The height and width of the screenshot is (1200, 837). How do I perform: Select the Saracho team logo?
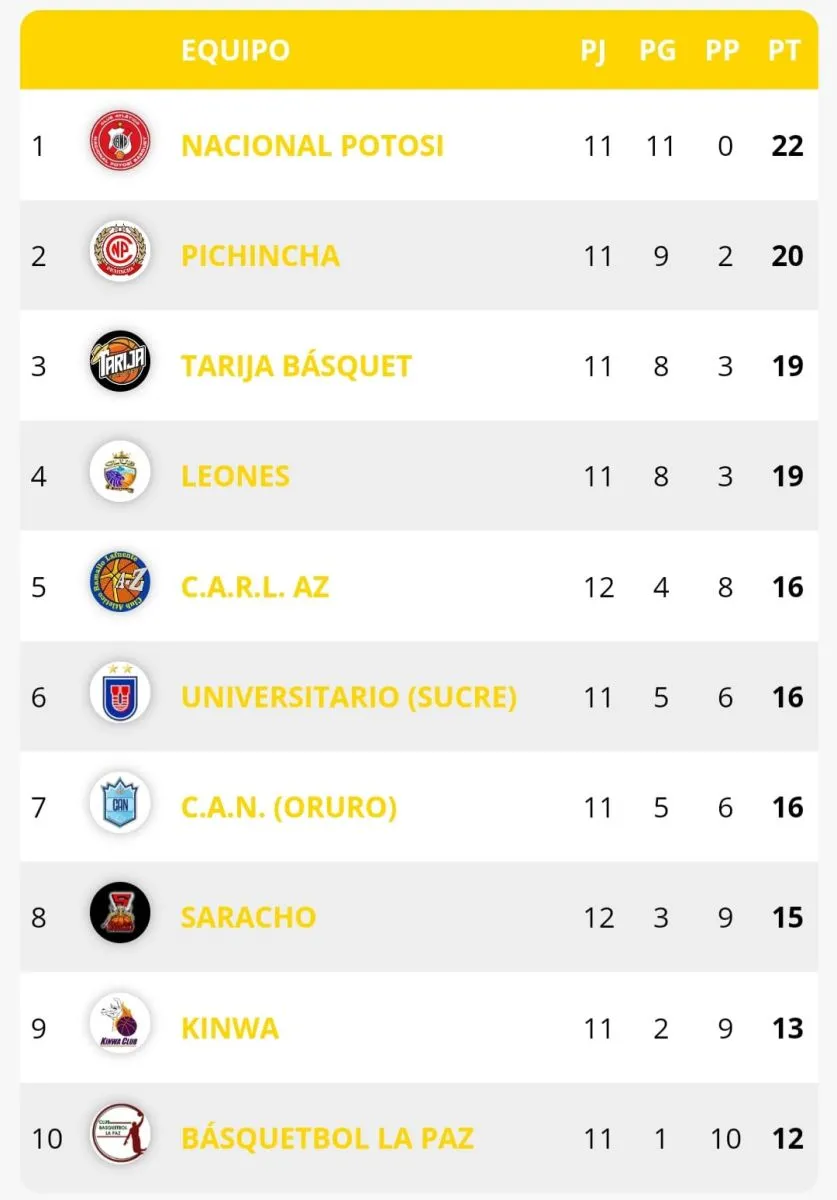120,916
